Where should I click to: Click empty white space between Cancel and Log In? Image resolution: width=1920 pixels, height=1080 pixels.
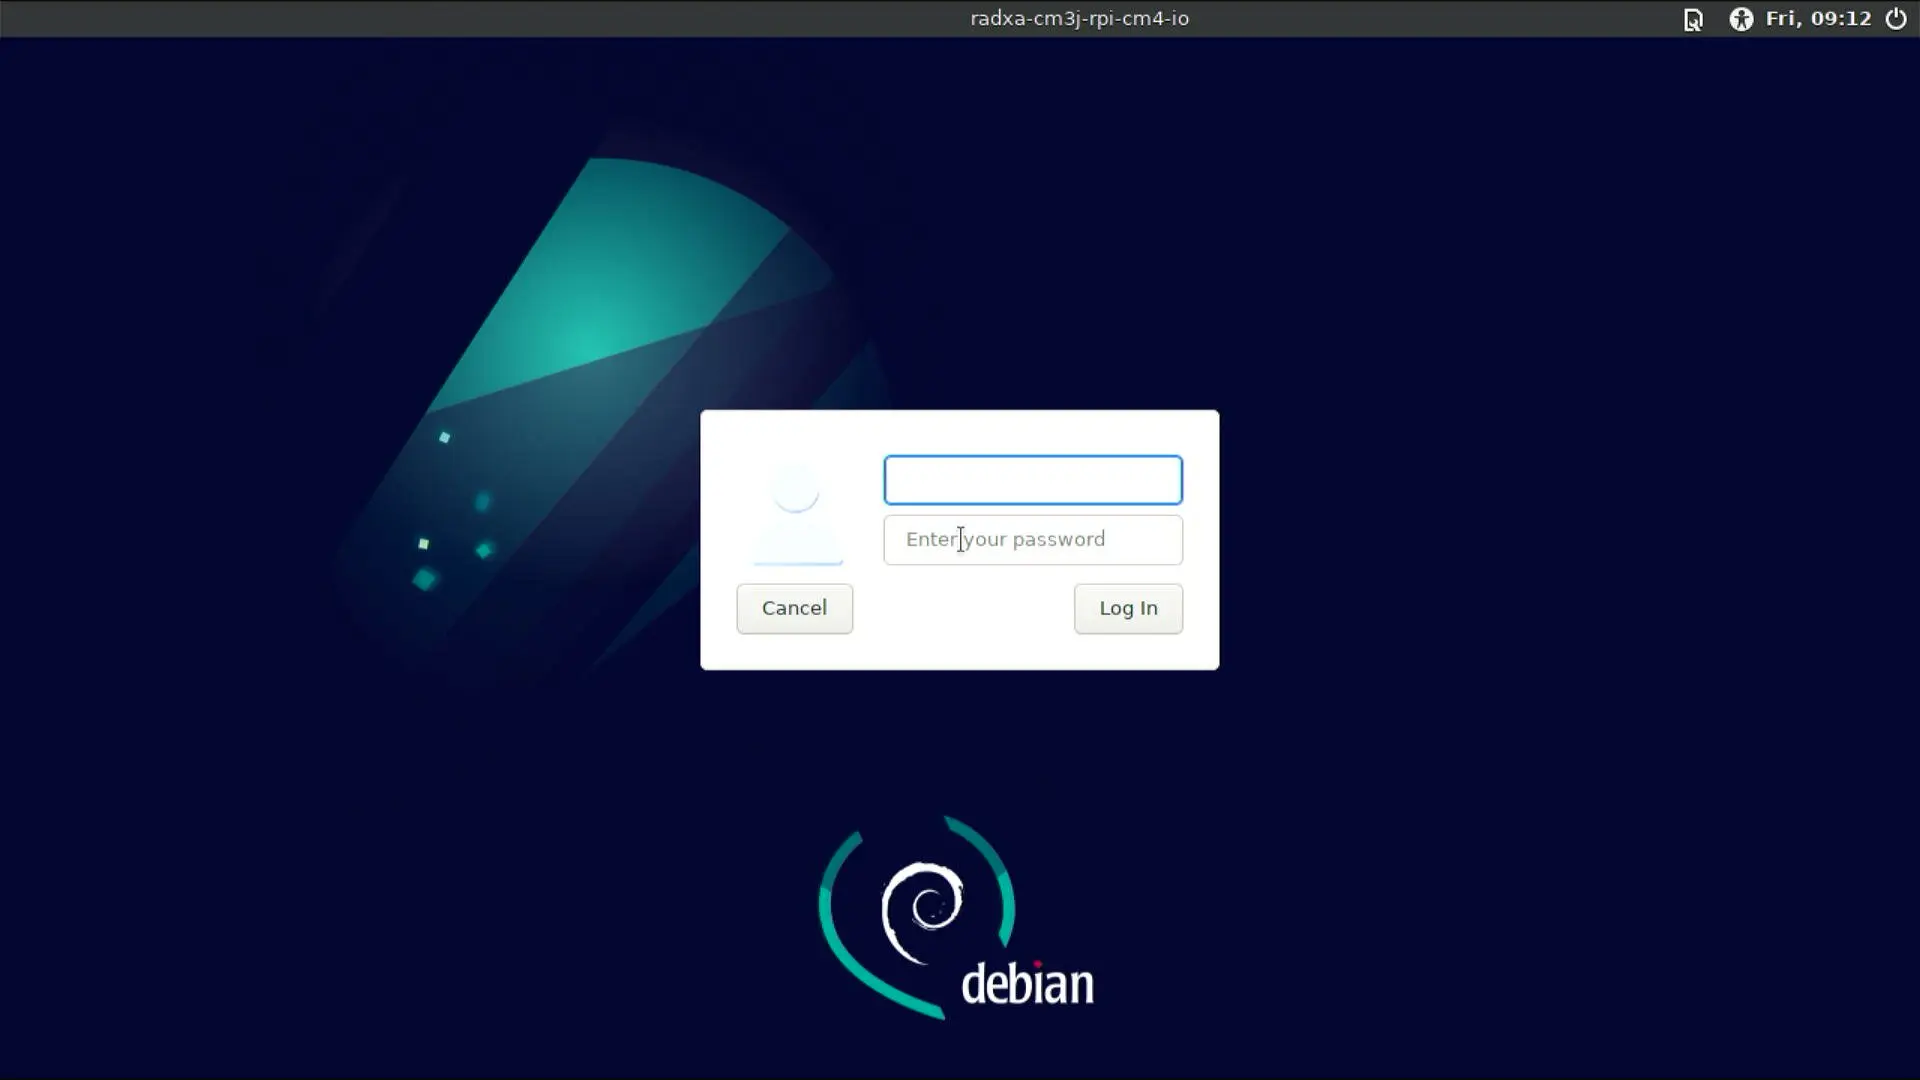(963, 609)
